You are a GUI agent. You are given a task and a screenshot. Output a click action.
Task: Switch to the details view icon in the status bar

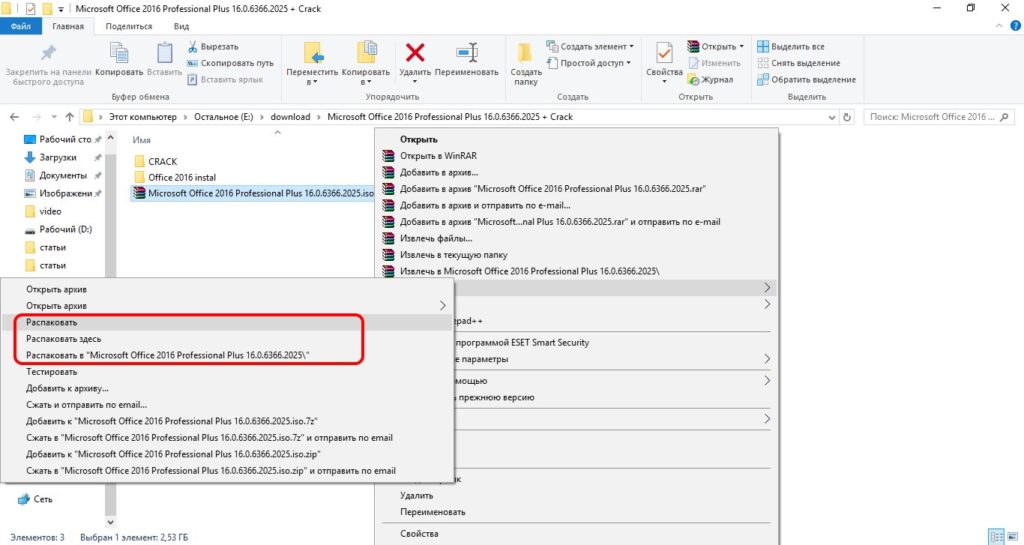pyautogui.click(x=997, y=537)
